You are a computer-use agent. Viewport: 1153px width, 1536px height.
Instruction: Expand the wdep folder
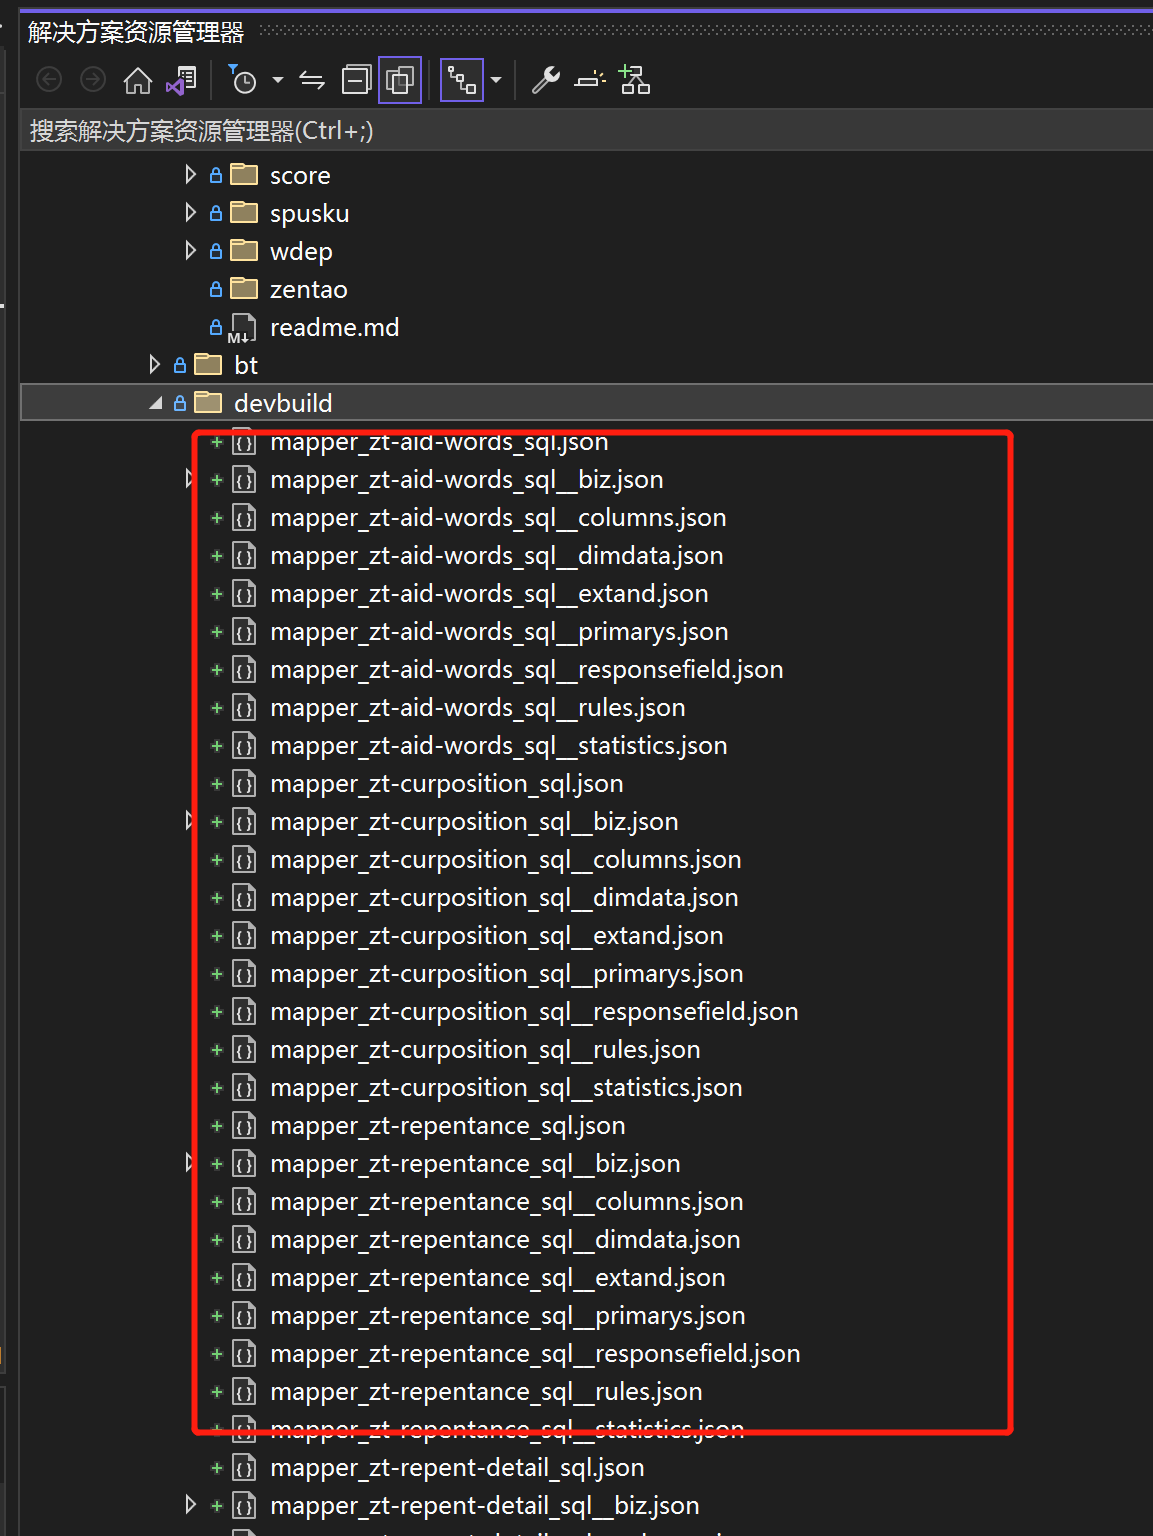click(191, 251)
